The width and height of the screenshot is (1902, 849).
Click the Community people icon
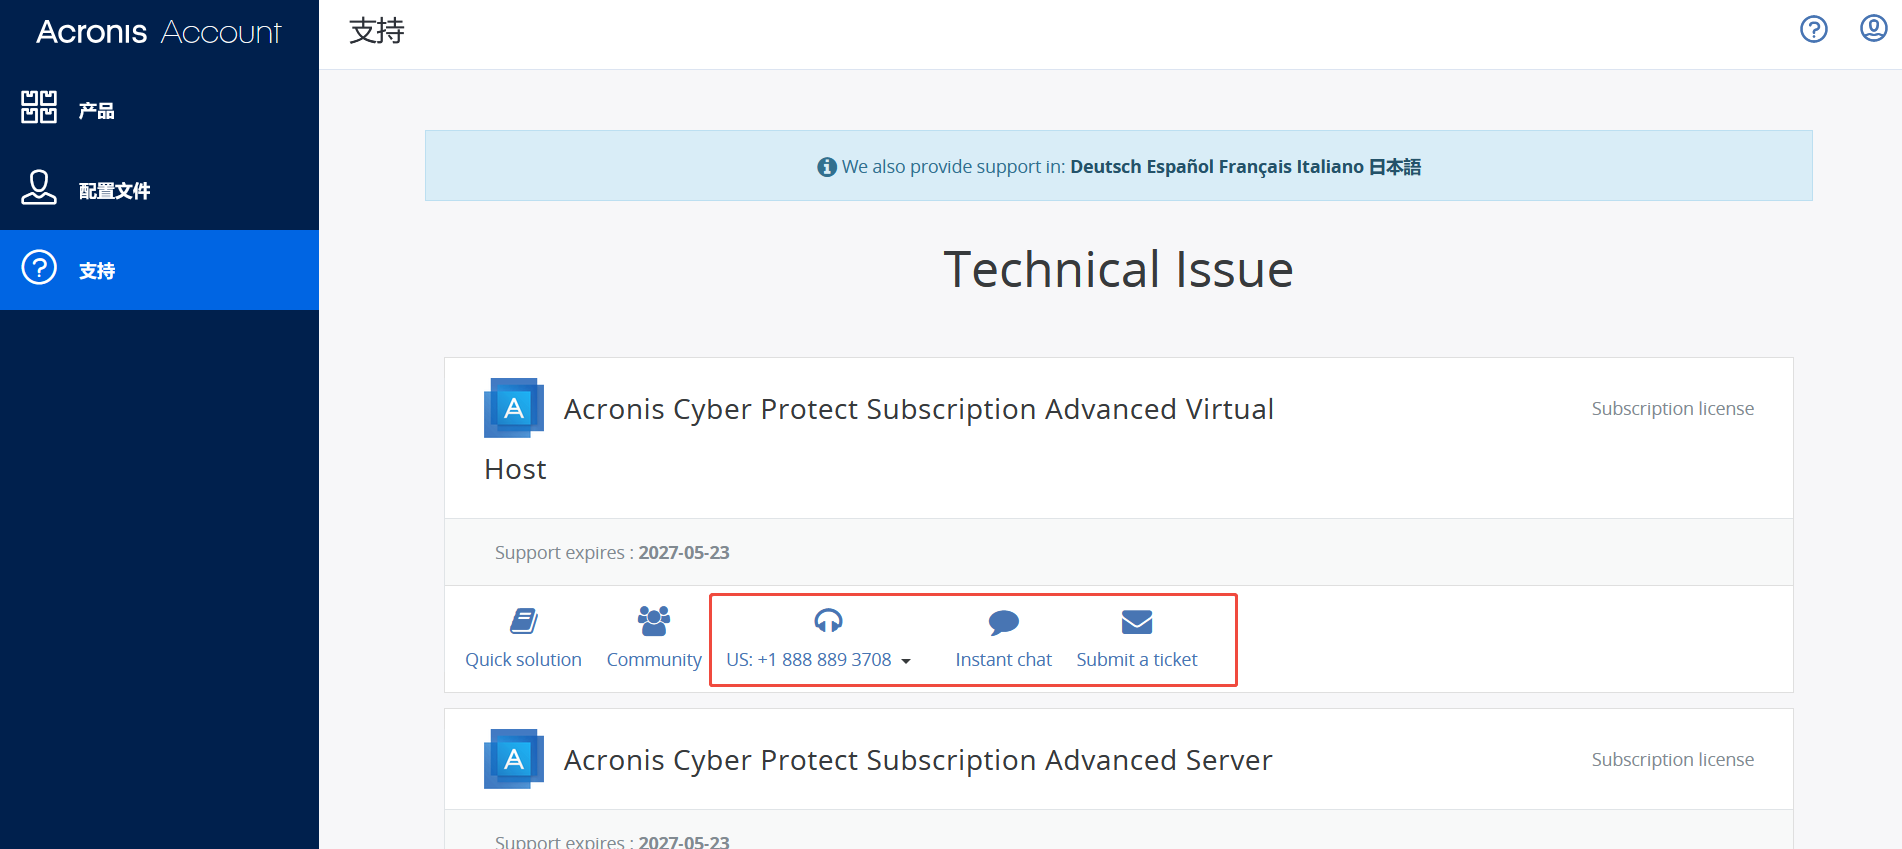click(654, 621)
